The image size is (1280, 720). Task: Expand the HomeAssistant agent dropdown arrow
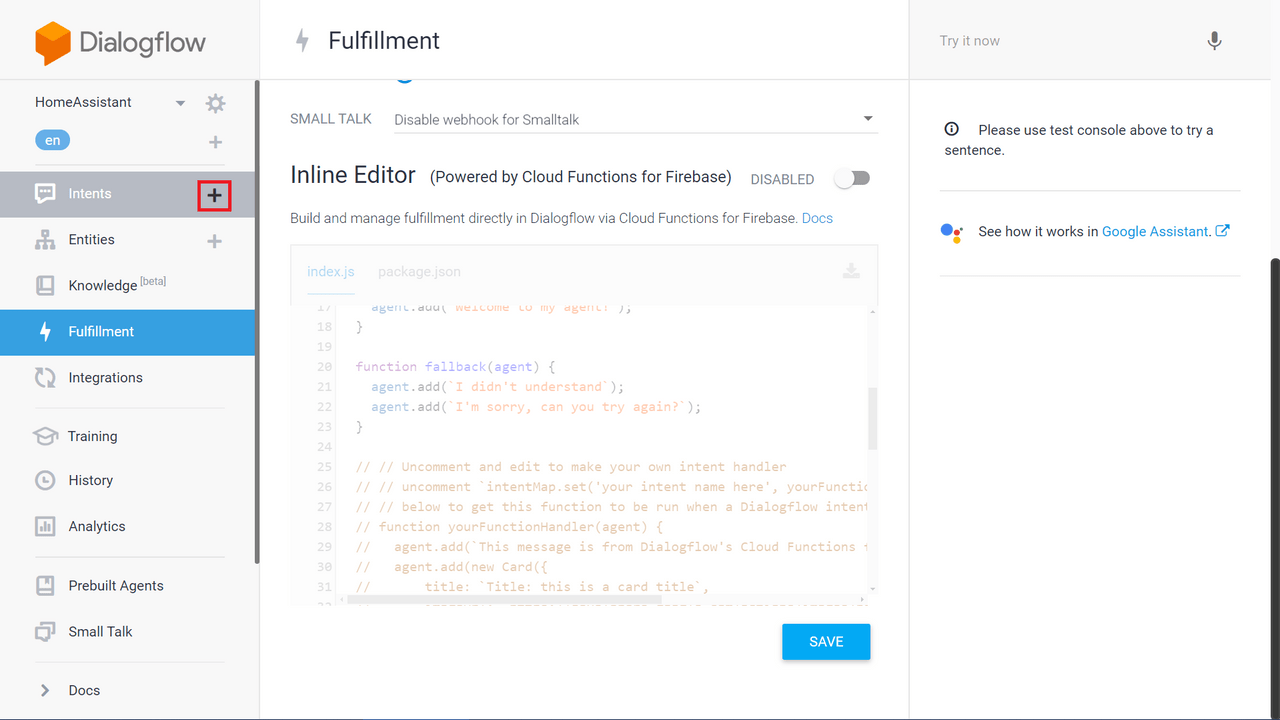click(180, 103)
